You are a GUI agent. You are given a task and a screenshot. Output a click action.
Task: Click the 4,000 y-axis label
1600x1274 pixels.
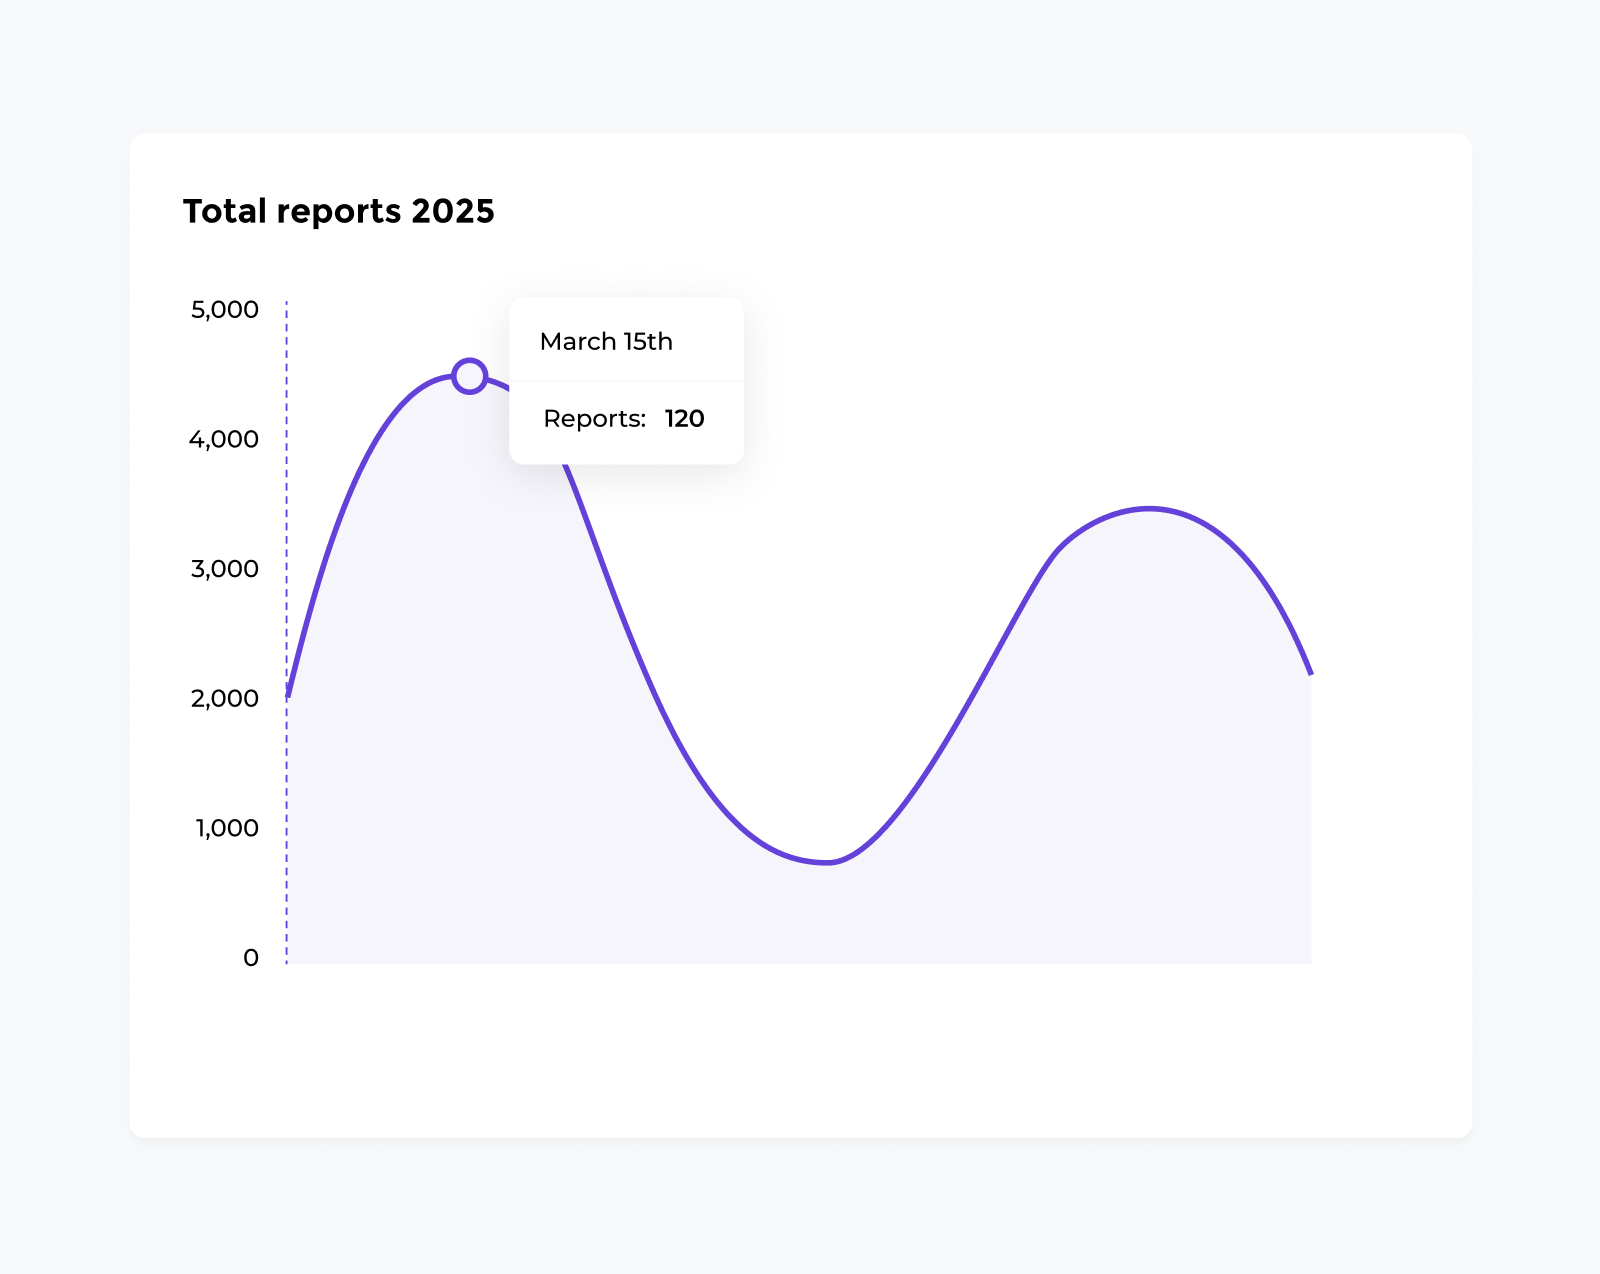224,439
